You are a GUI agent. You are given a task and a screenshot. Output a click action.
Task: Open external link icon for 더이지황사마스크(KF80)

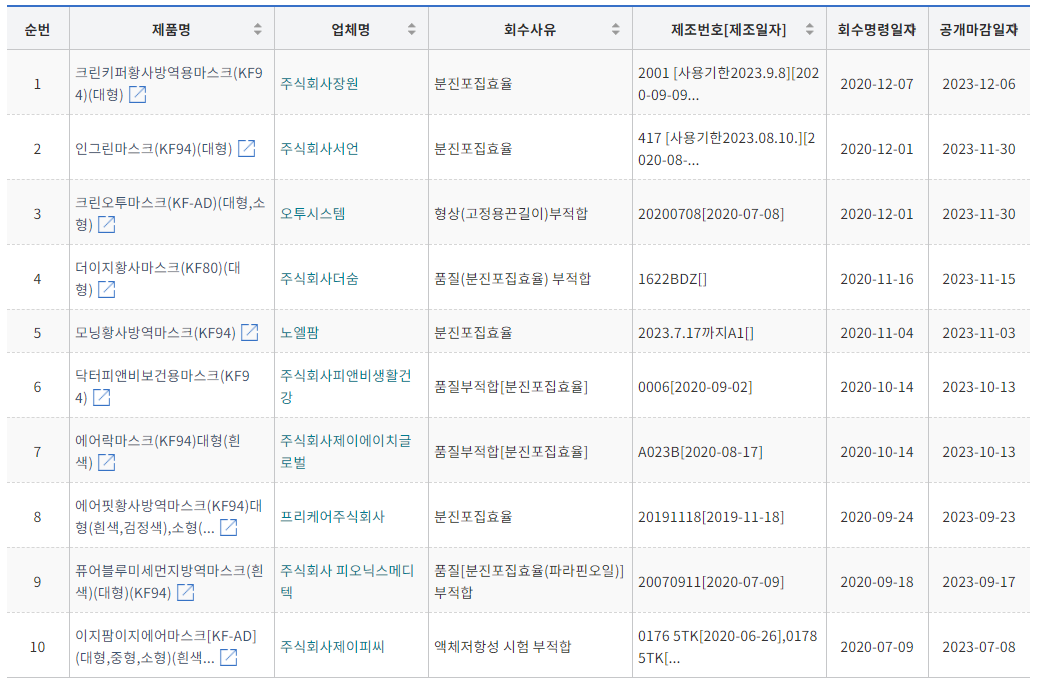(x=106, y=290)
